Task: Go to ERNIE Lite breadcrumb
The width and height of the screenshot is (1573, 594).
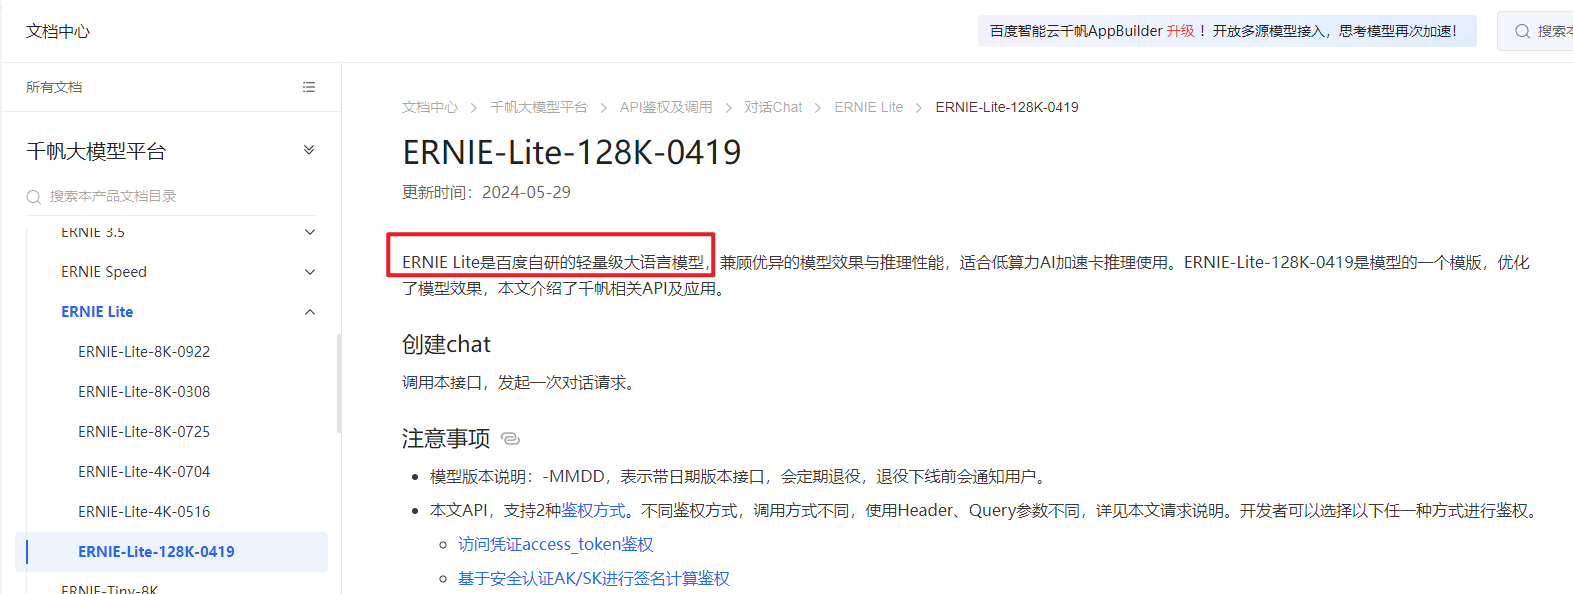Action: [x=869, y=107]
